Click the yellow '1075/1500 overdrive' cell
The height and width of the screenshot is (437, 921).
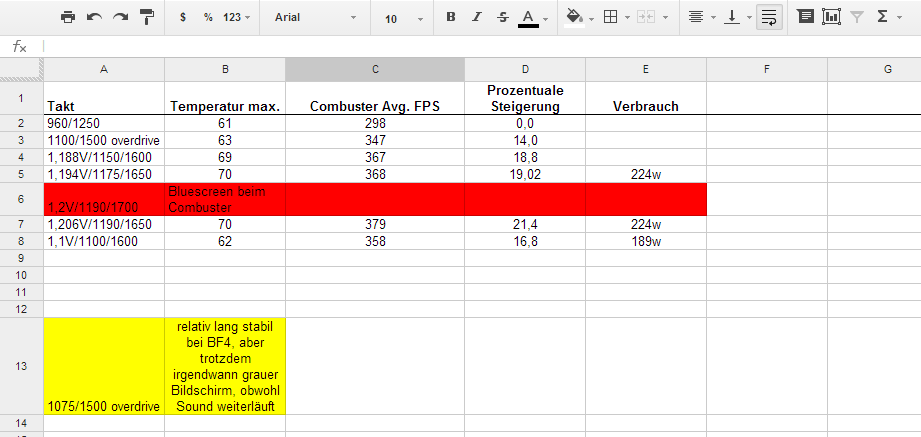(104, 367)
